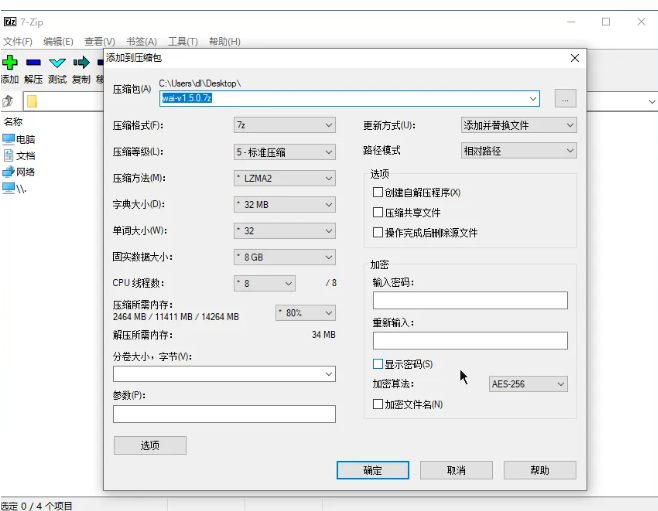Viewport: 658px width, 511px height.
Task: Click the yellow folder icon in address bar
Action: (32, 101)
